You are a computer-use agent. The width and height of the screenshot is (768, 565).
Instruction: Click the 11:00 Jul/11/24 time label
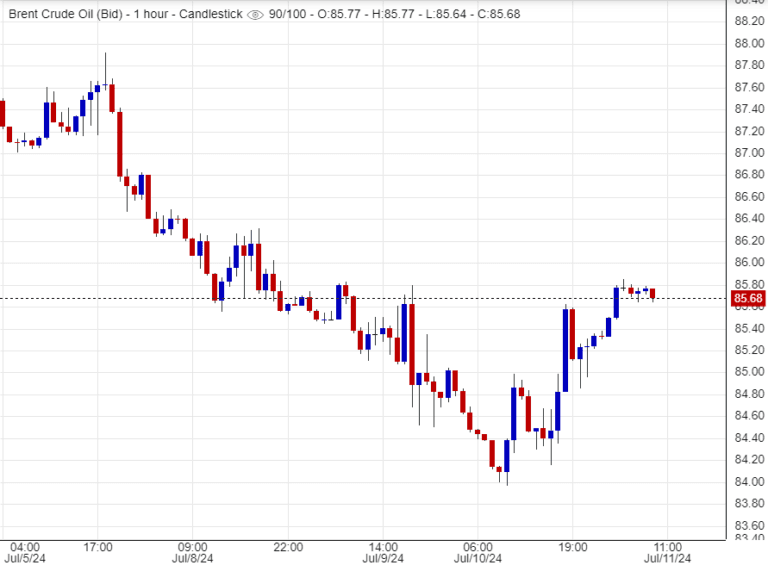668,553
